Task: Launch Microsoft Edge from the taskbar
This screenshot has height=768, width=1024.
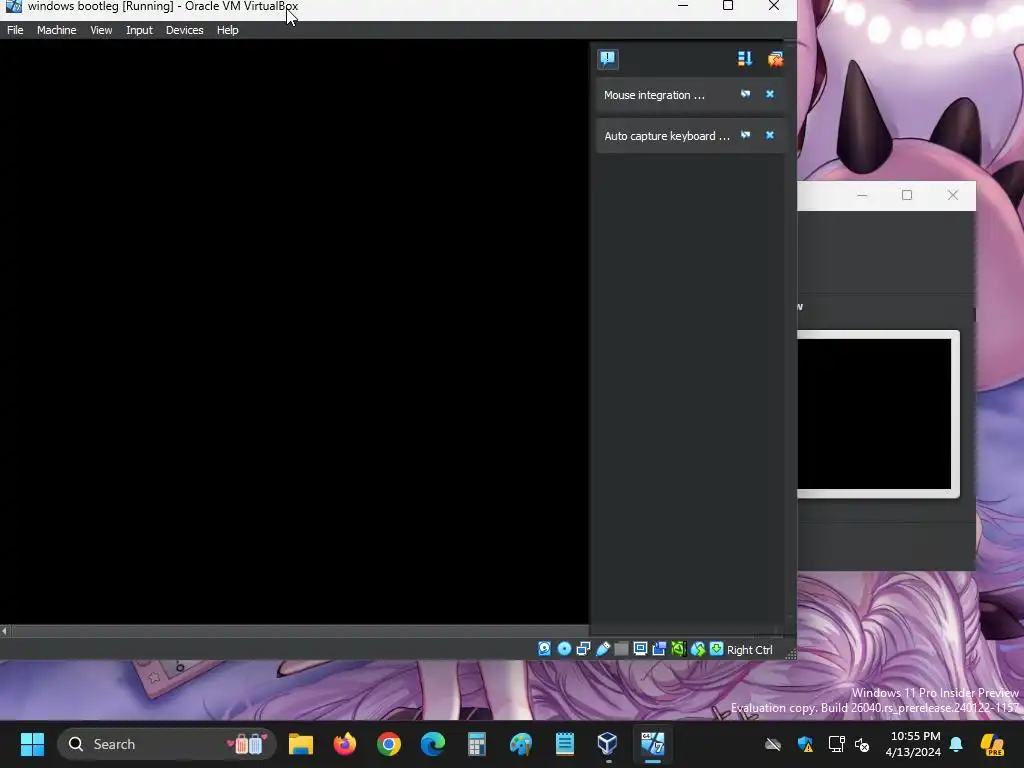Action: coord(432,744)
